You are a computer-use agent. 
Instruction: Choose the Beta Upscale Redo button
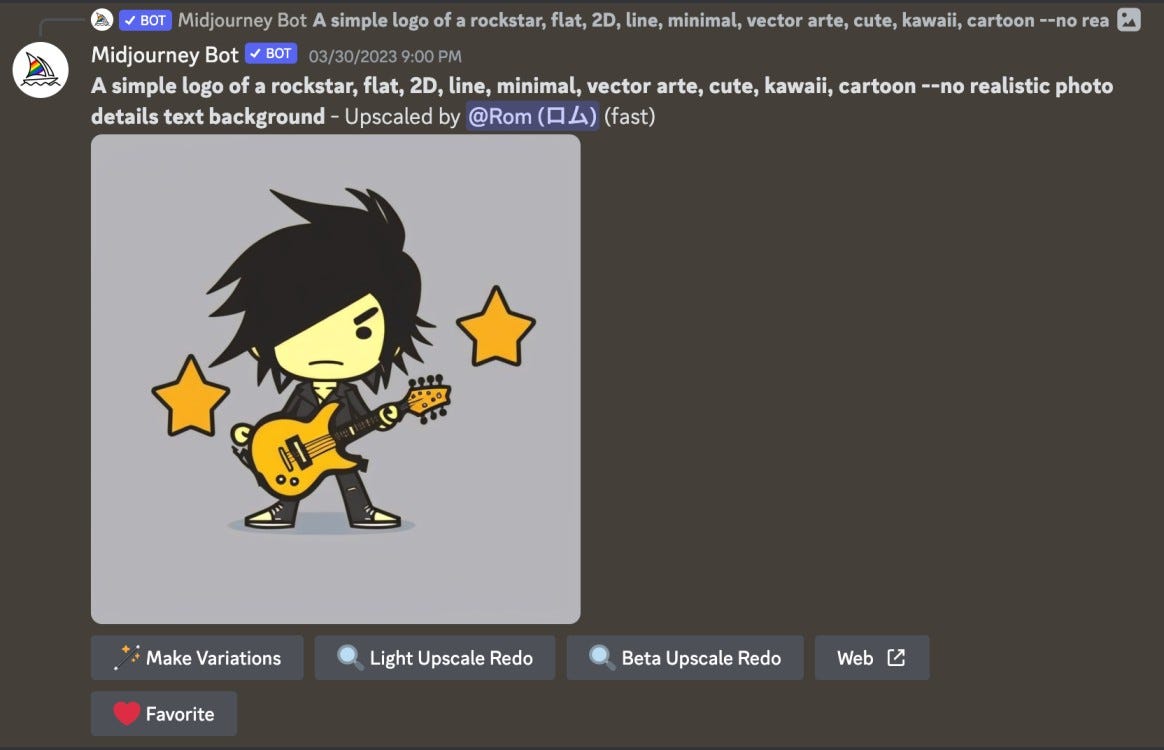tap(685, 658)
